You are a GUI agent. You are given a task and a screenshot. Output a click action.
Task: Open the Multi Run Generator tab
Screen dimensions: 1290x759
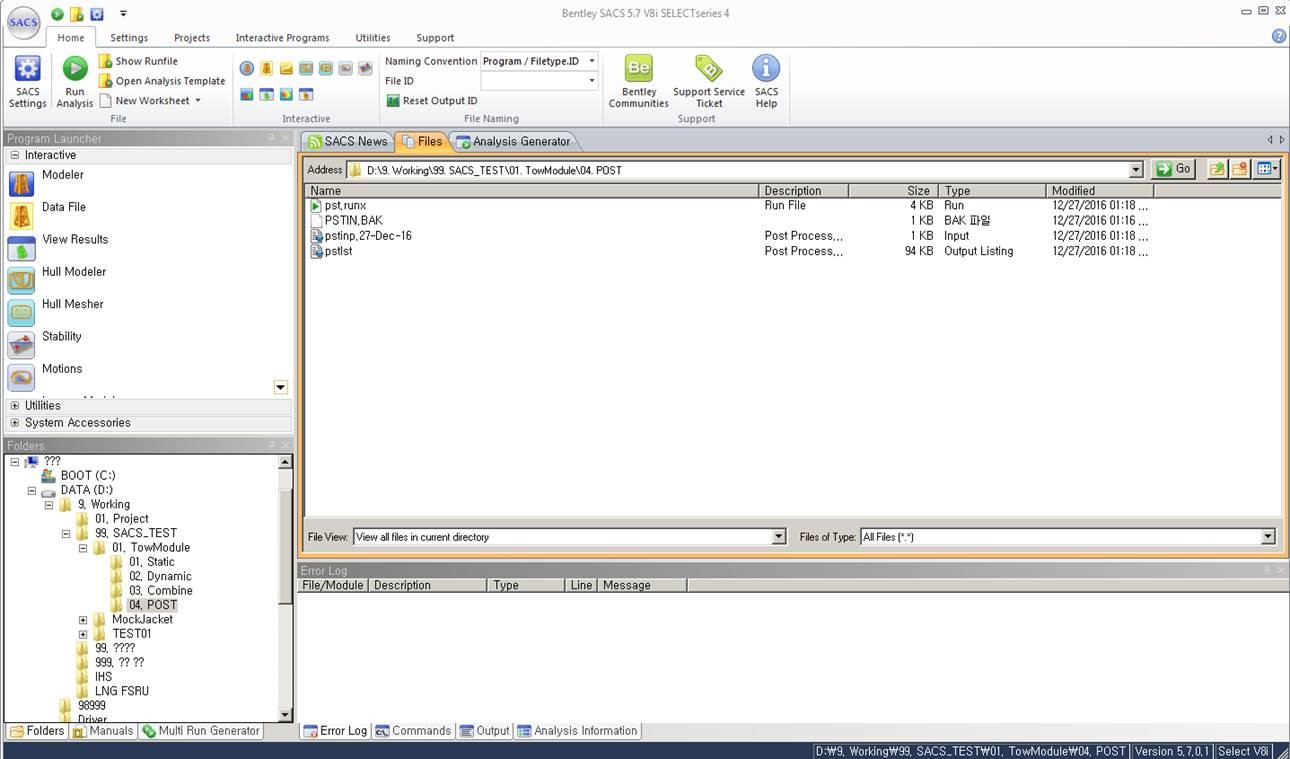coord(201,731)
